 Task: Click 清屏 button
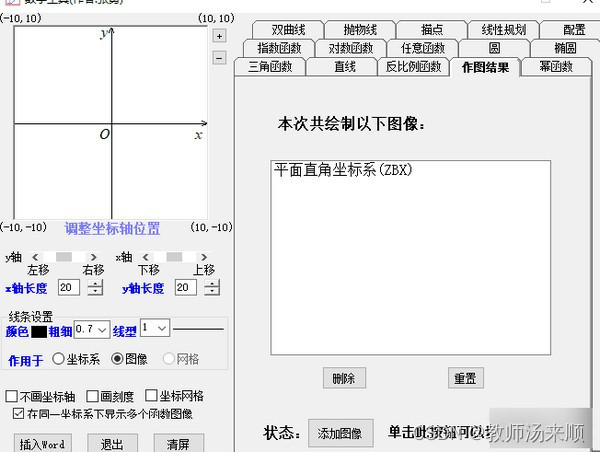(x=178, y=444)
